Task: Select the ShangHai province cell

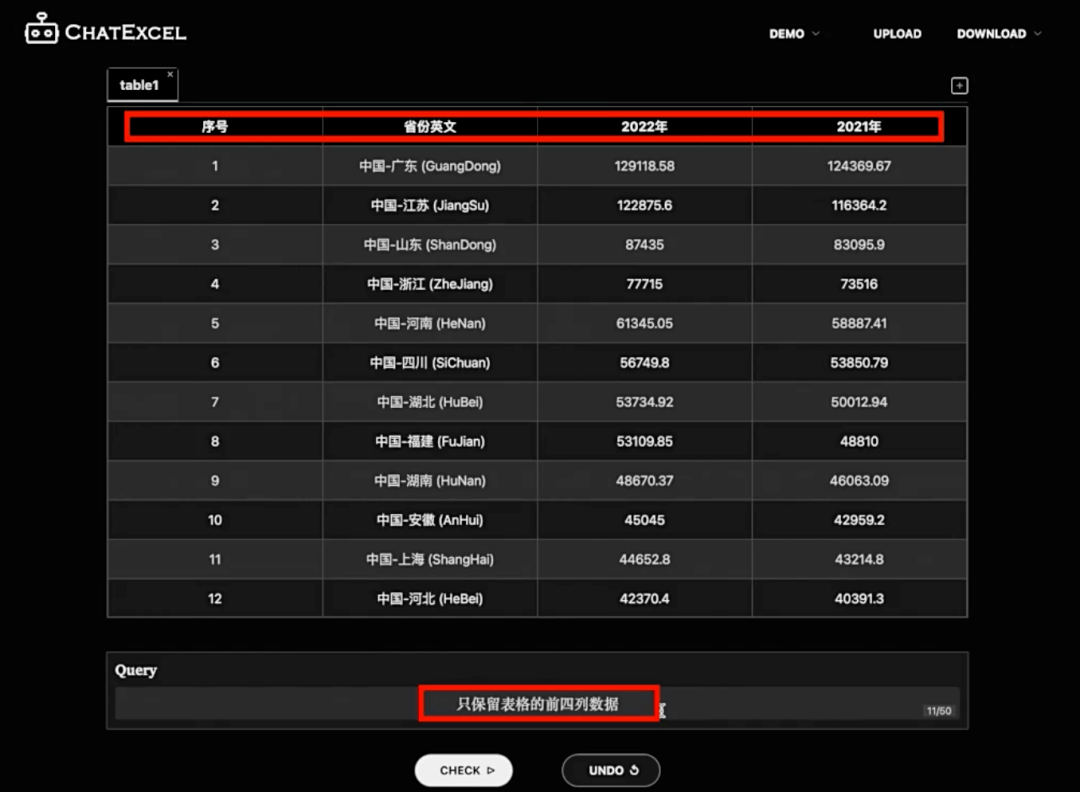Action: [x=430, y=559]
